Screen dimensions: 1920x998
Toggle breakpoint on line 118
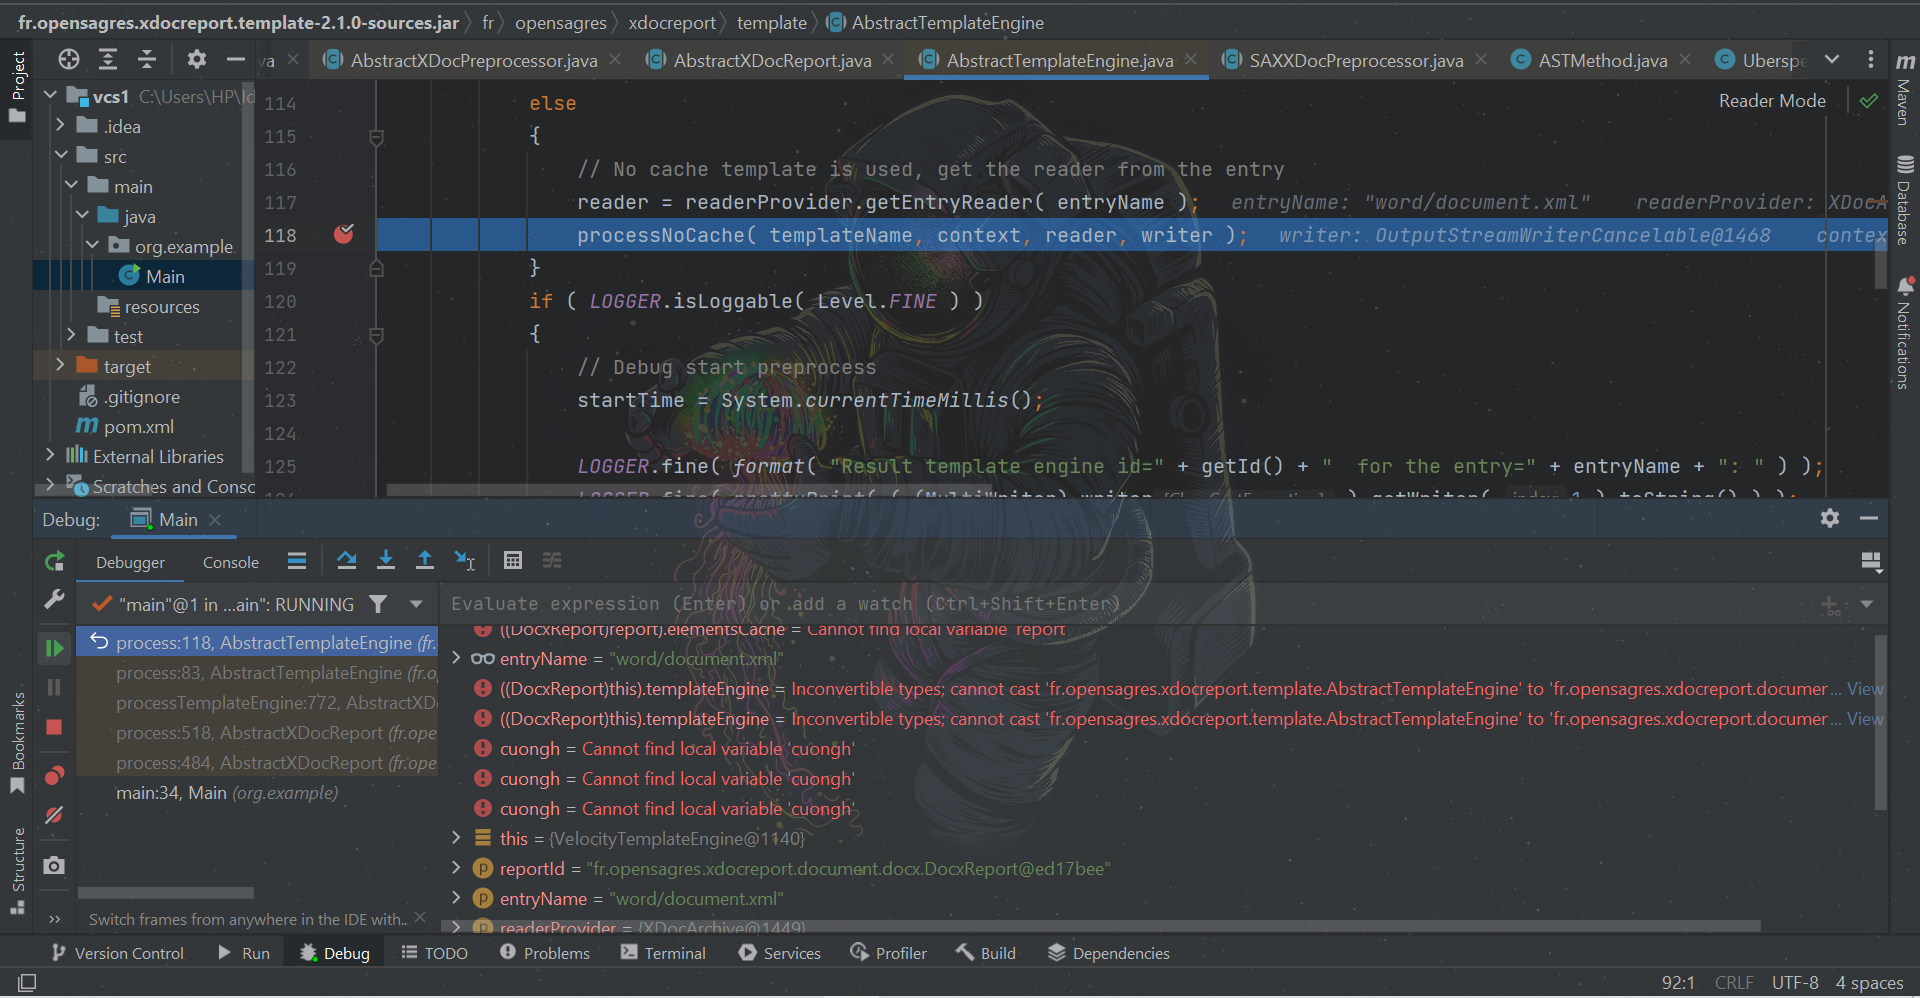pos(344,234)
